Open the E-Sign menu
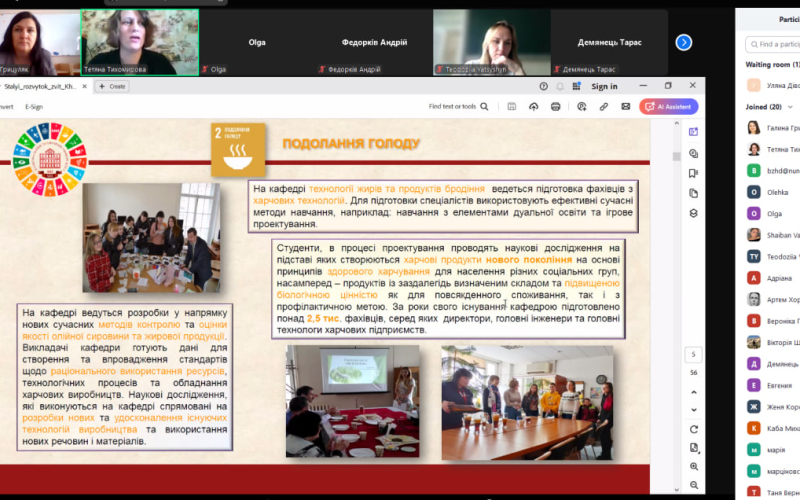The image size is (800, 500). click(34, 107)
